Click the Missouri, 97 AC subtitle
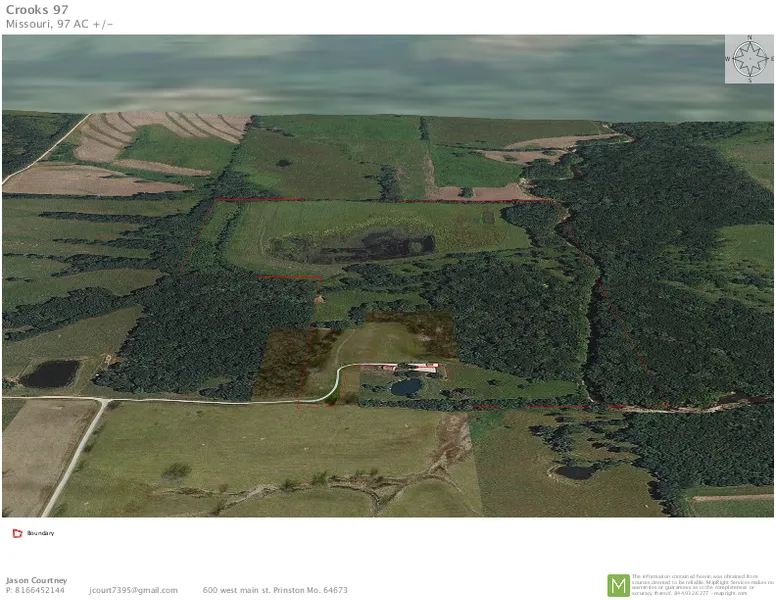776x600 pixels. click(59, 24)
